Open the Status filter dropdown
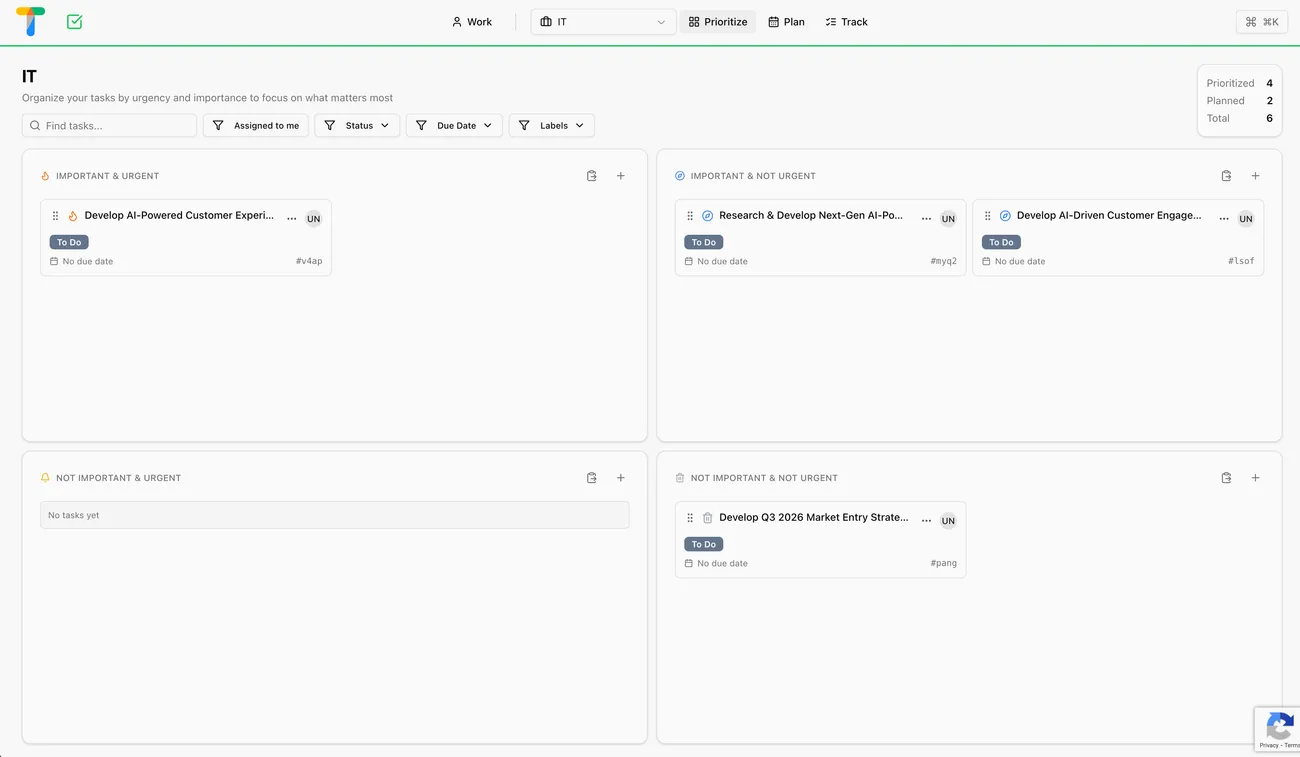This screenshot has width=1300, height=757. pos(357,126)
